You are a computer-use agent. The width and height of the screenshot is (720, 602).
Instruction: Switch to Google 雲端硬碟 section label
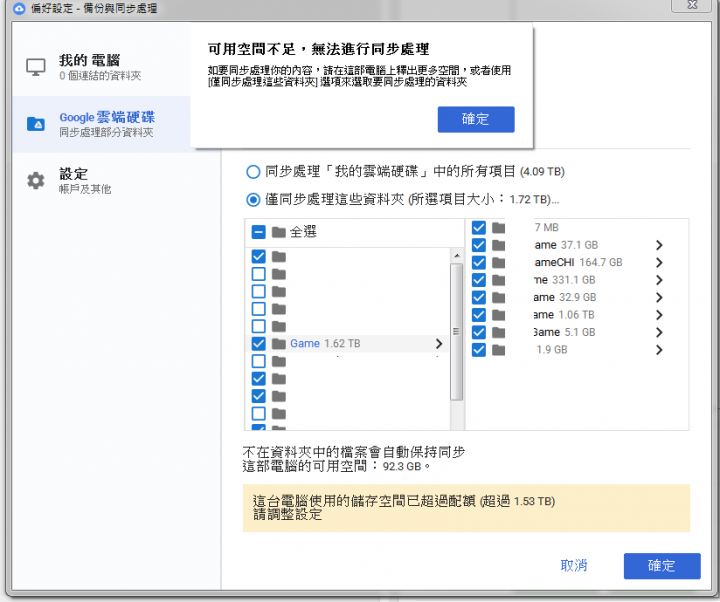click(107, 117)
